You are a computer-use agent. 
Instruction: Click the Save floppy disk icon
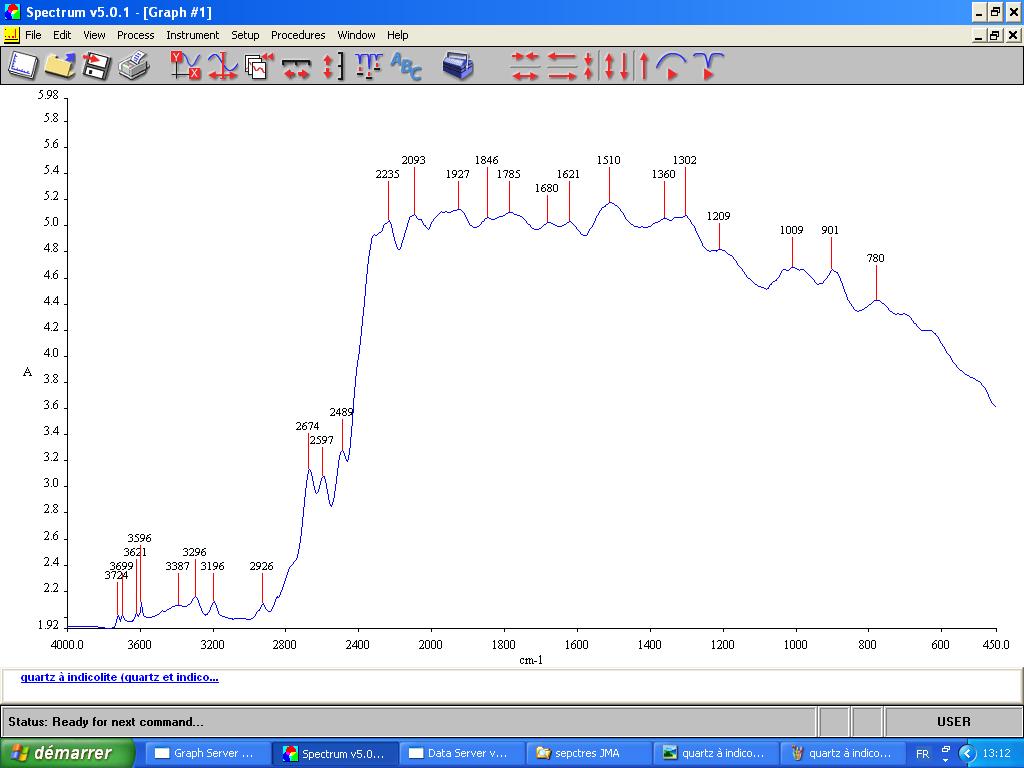pos(96,66)
